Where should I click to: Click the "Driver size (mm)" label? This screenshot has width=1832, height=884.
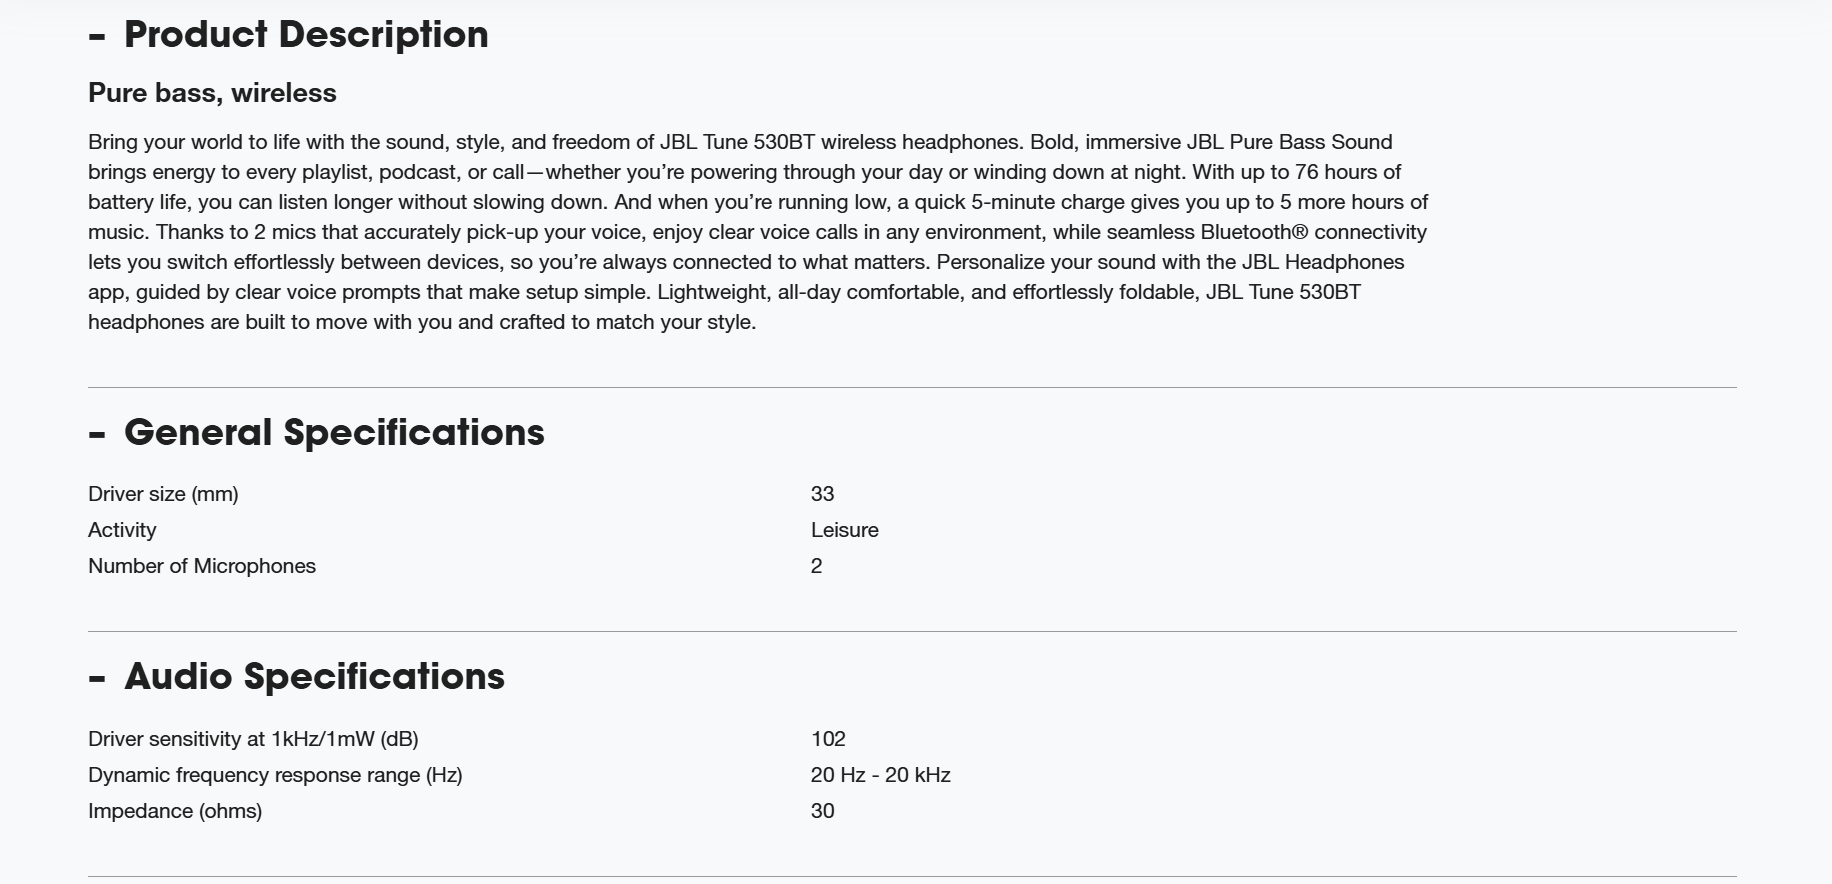click(163, 494)
